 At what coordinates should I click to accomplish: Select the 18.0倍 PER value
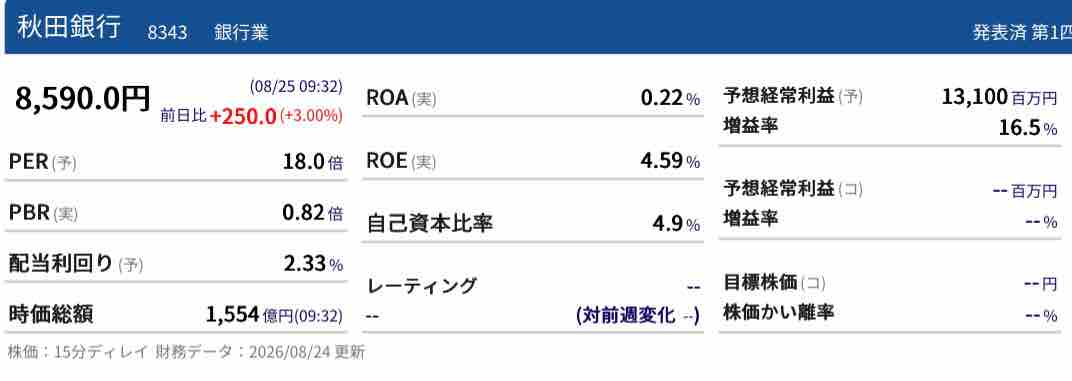tap(313, 162)
